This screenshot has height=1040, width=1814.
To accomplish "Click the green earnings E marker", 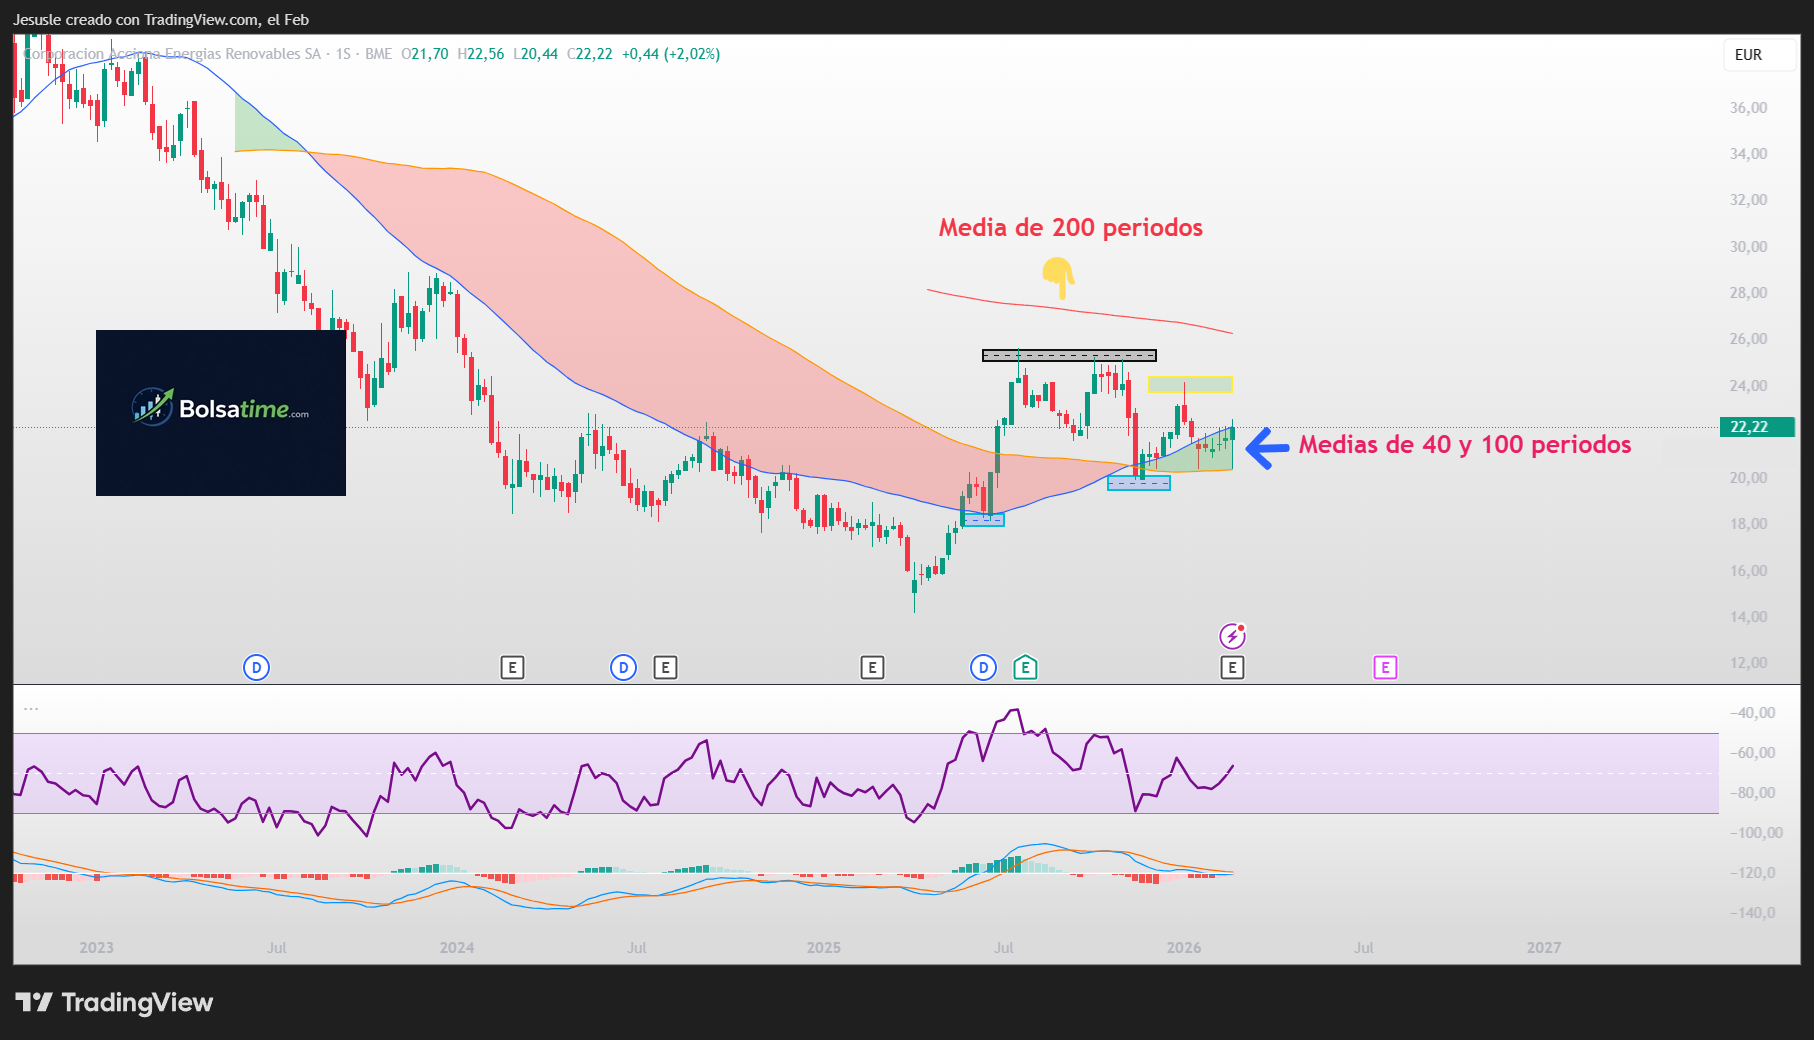I will coord(1025,668).
